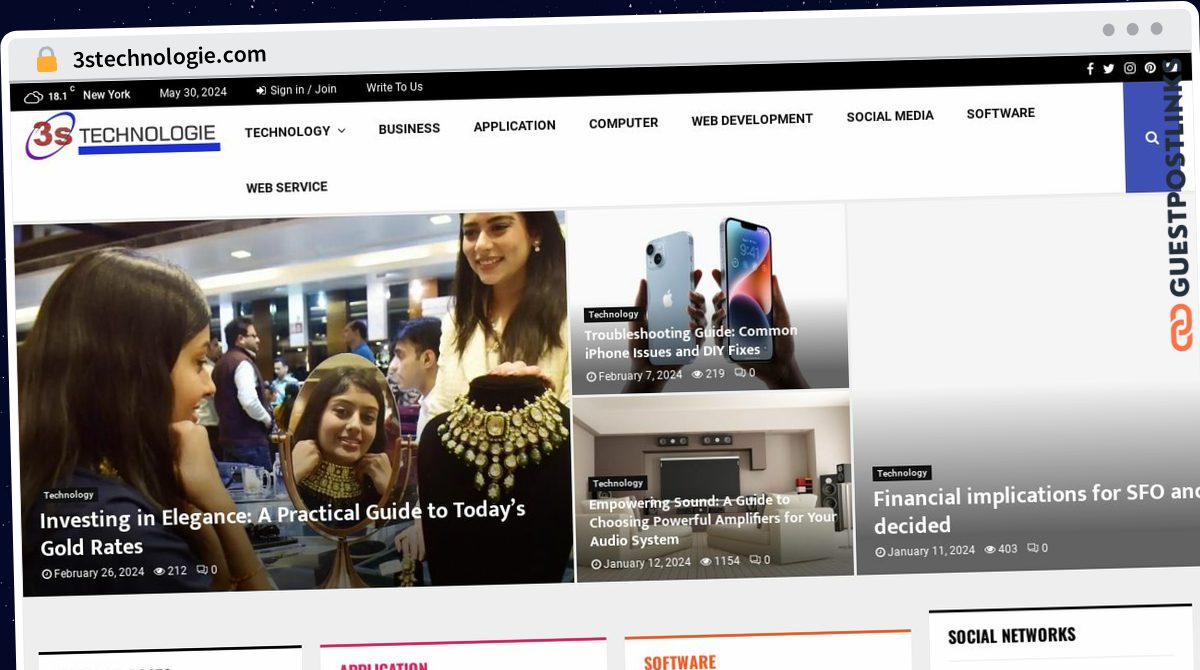Image resolution: width=1200 pixels, height=670 pixels.
Task: Open the Instagram social icon in top bar
Action: pyautogui.click(x=1130, y=68)
